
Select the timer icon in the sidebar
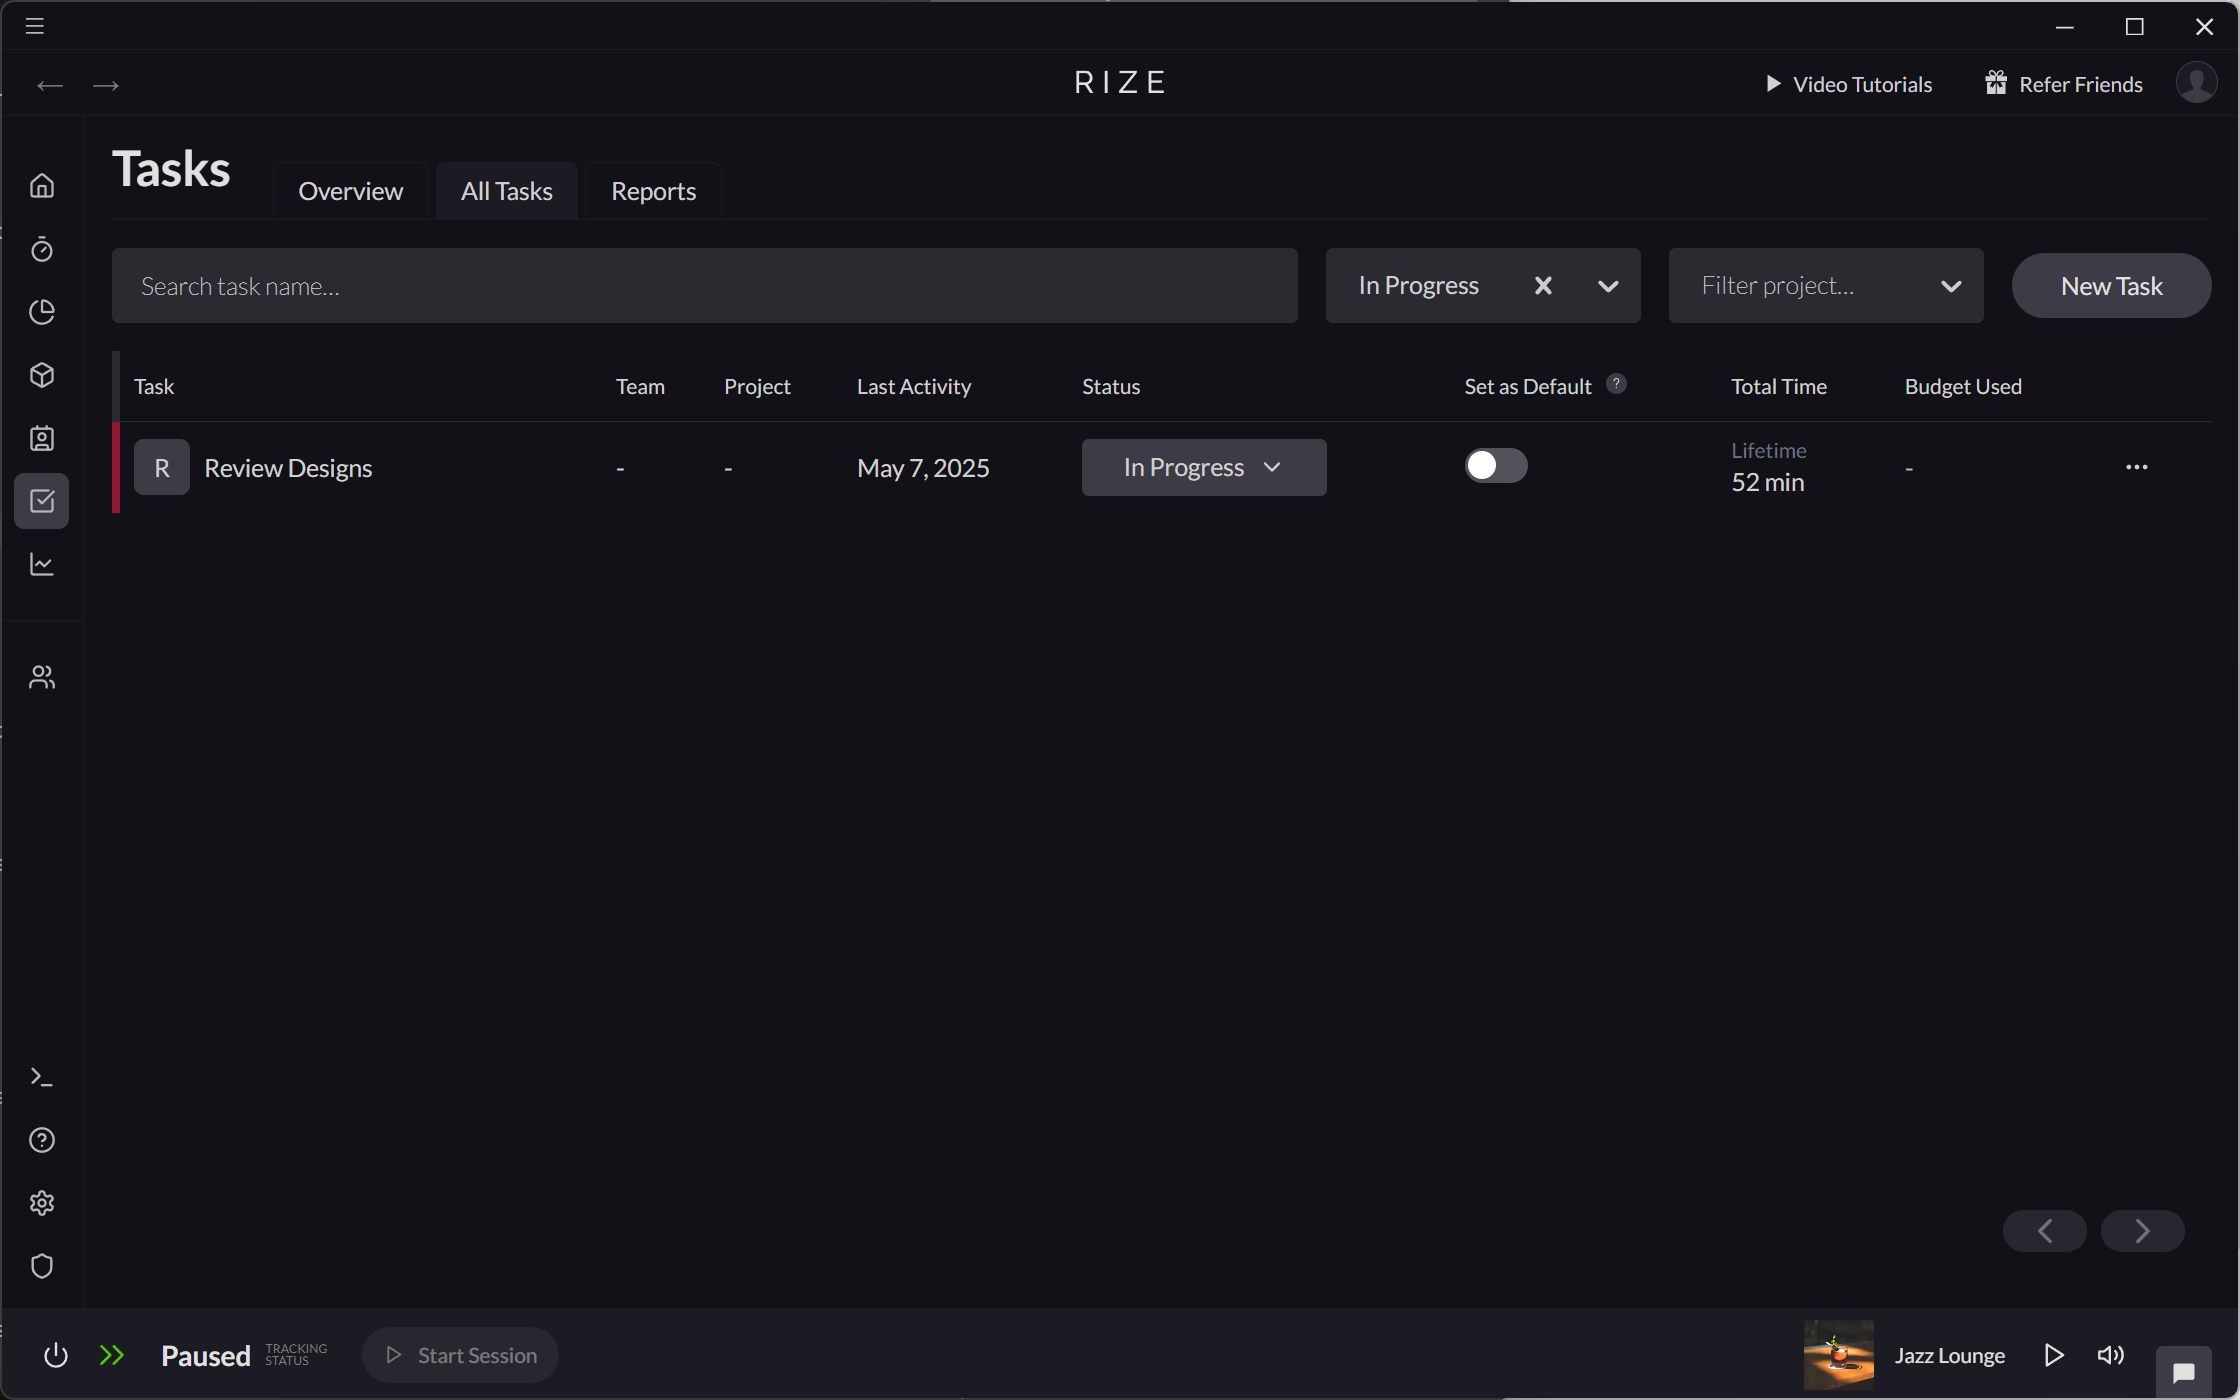point(42,250)
